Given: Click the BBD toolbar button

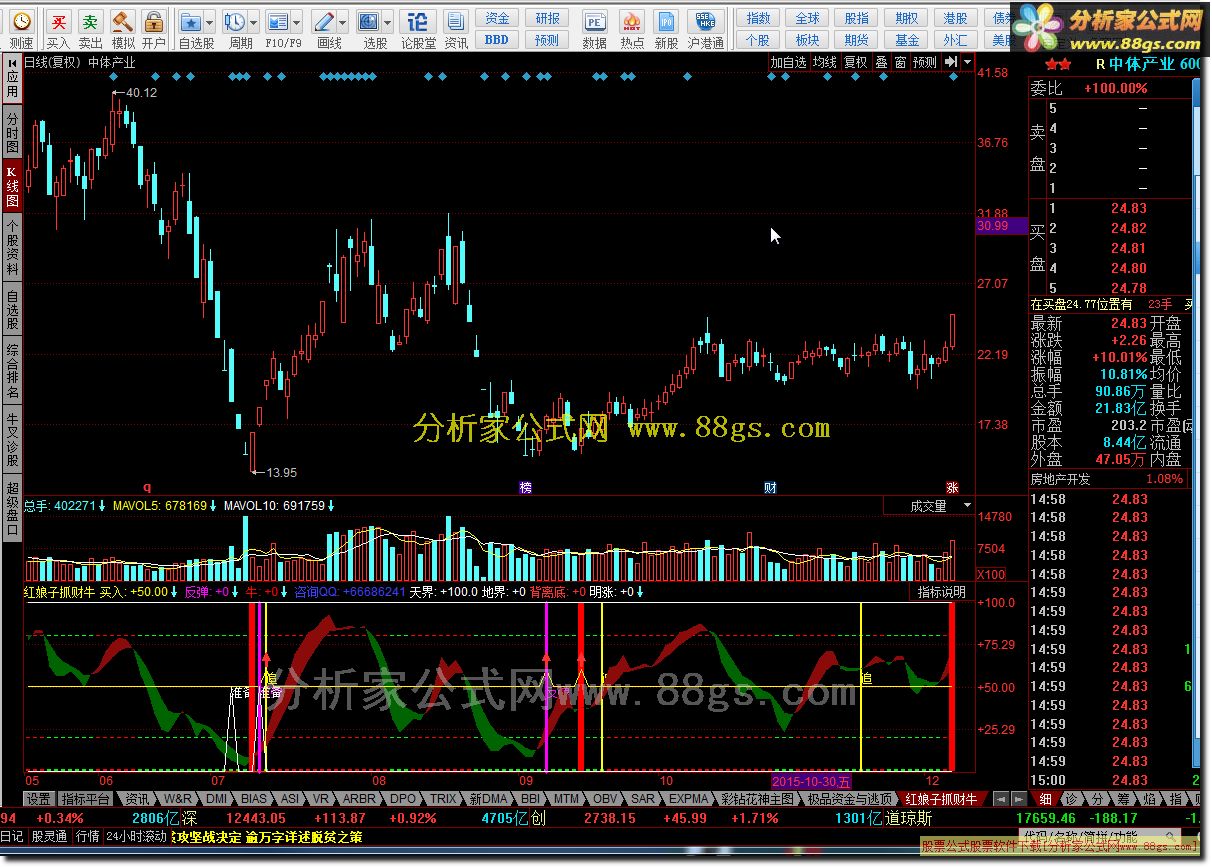Looking at the screenshot, I should (x=497, y=39).
